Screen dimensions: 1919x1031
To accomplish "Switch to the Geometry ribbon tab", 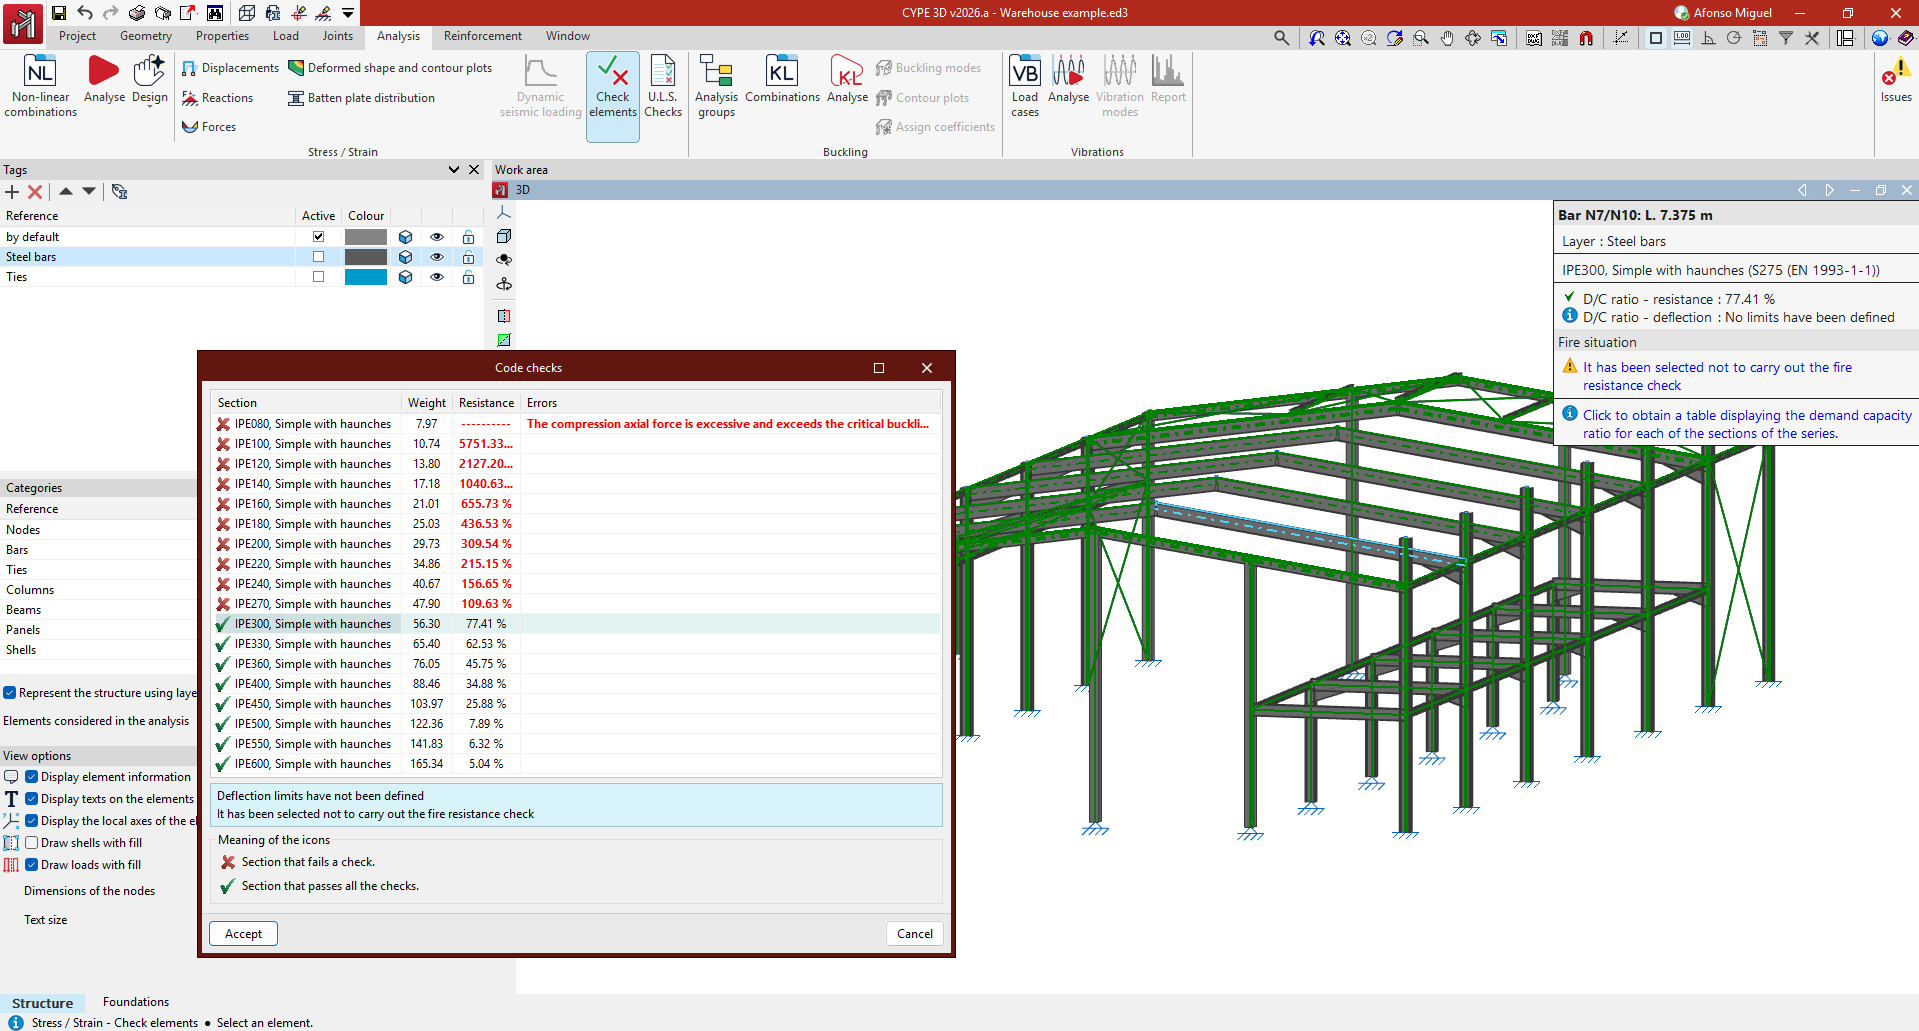I will [146, 36].
